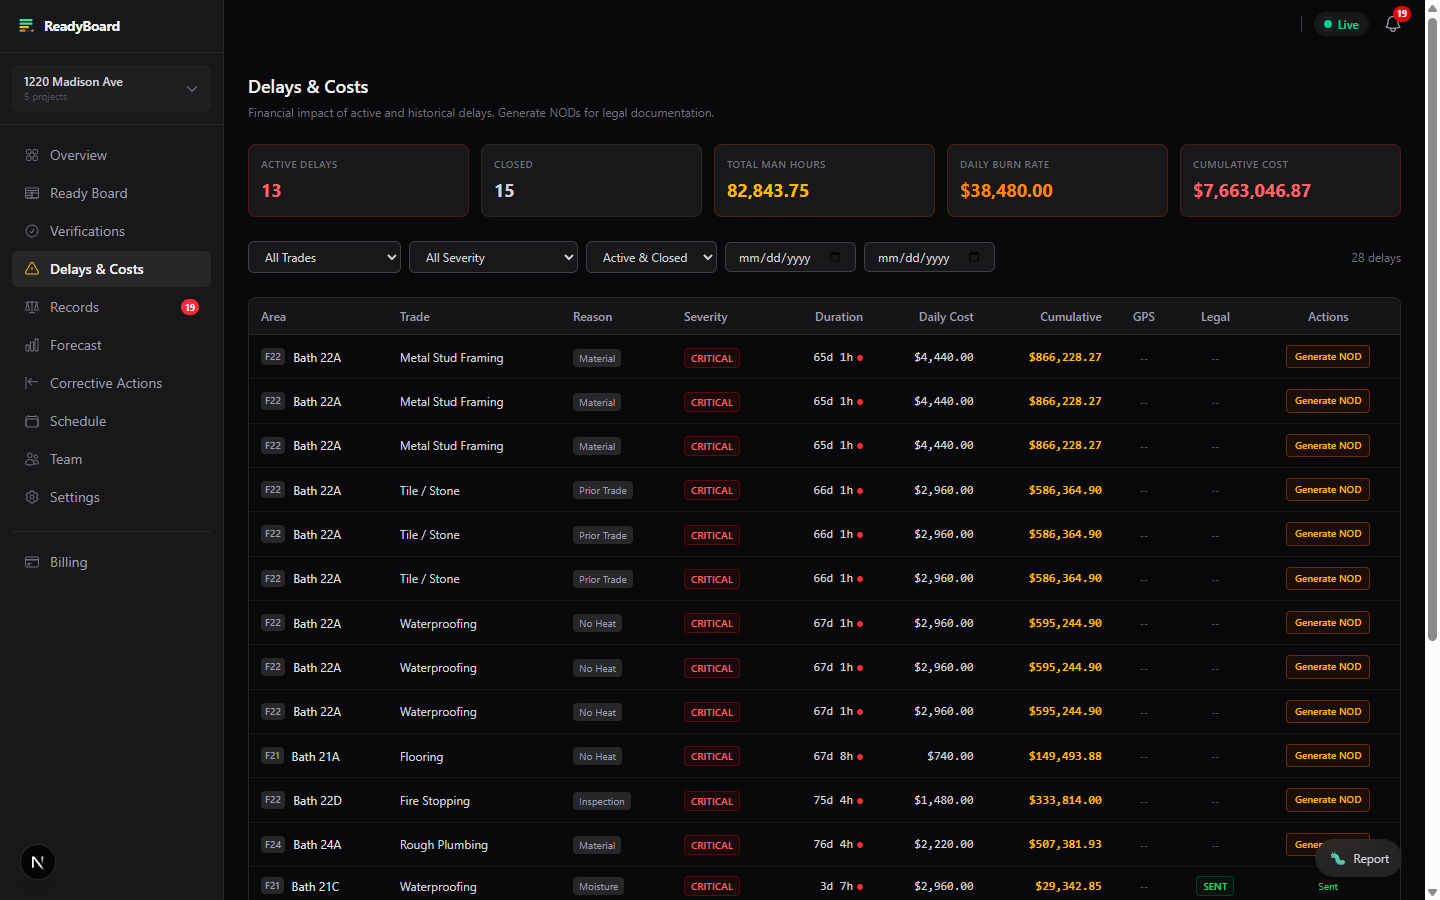Viewport: 1440px width, 900px height.
Task: Open Records in sidebar
Action: [x=111, y=307]
